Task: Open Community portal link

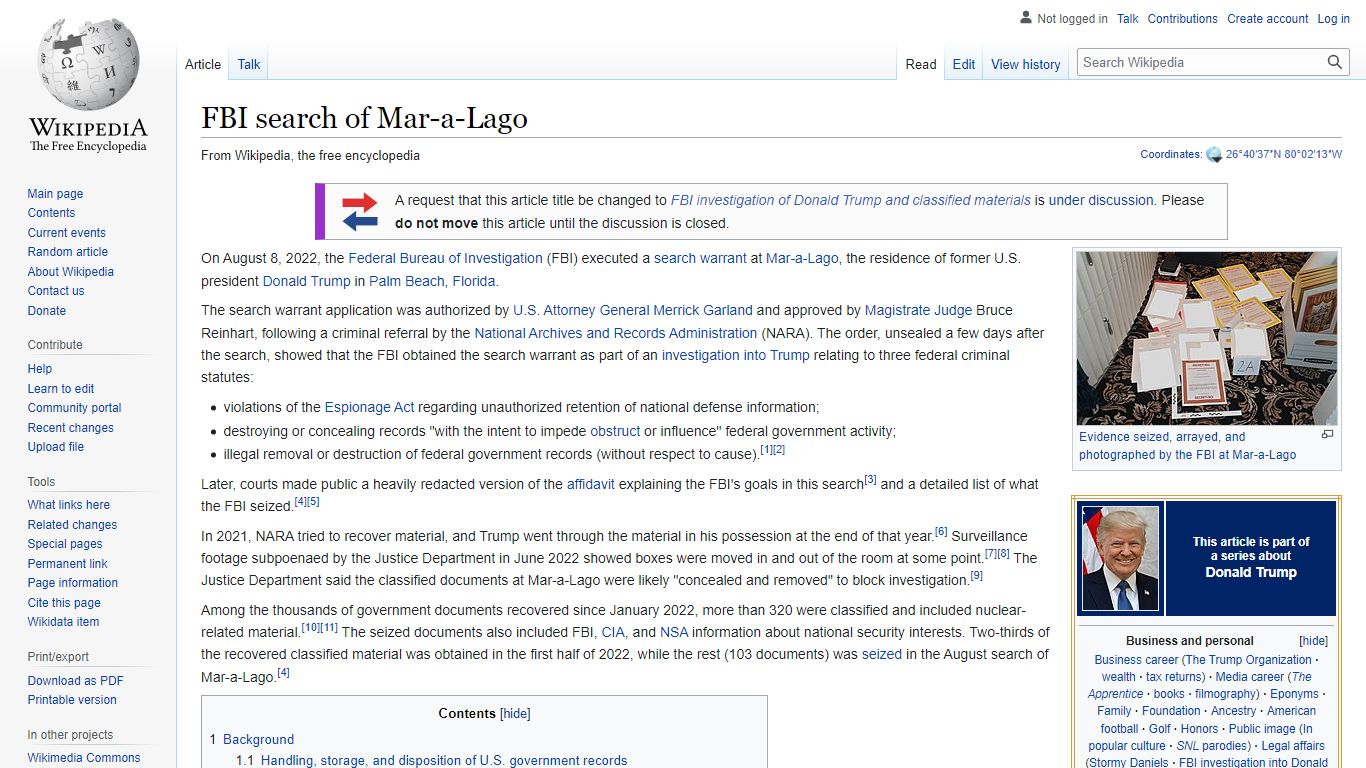Action: click(74, 408)
